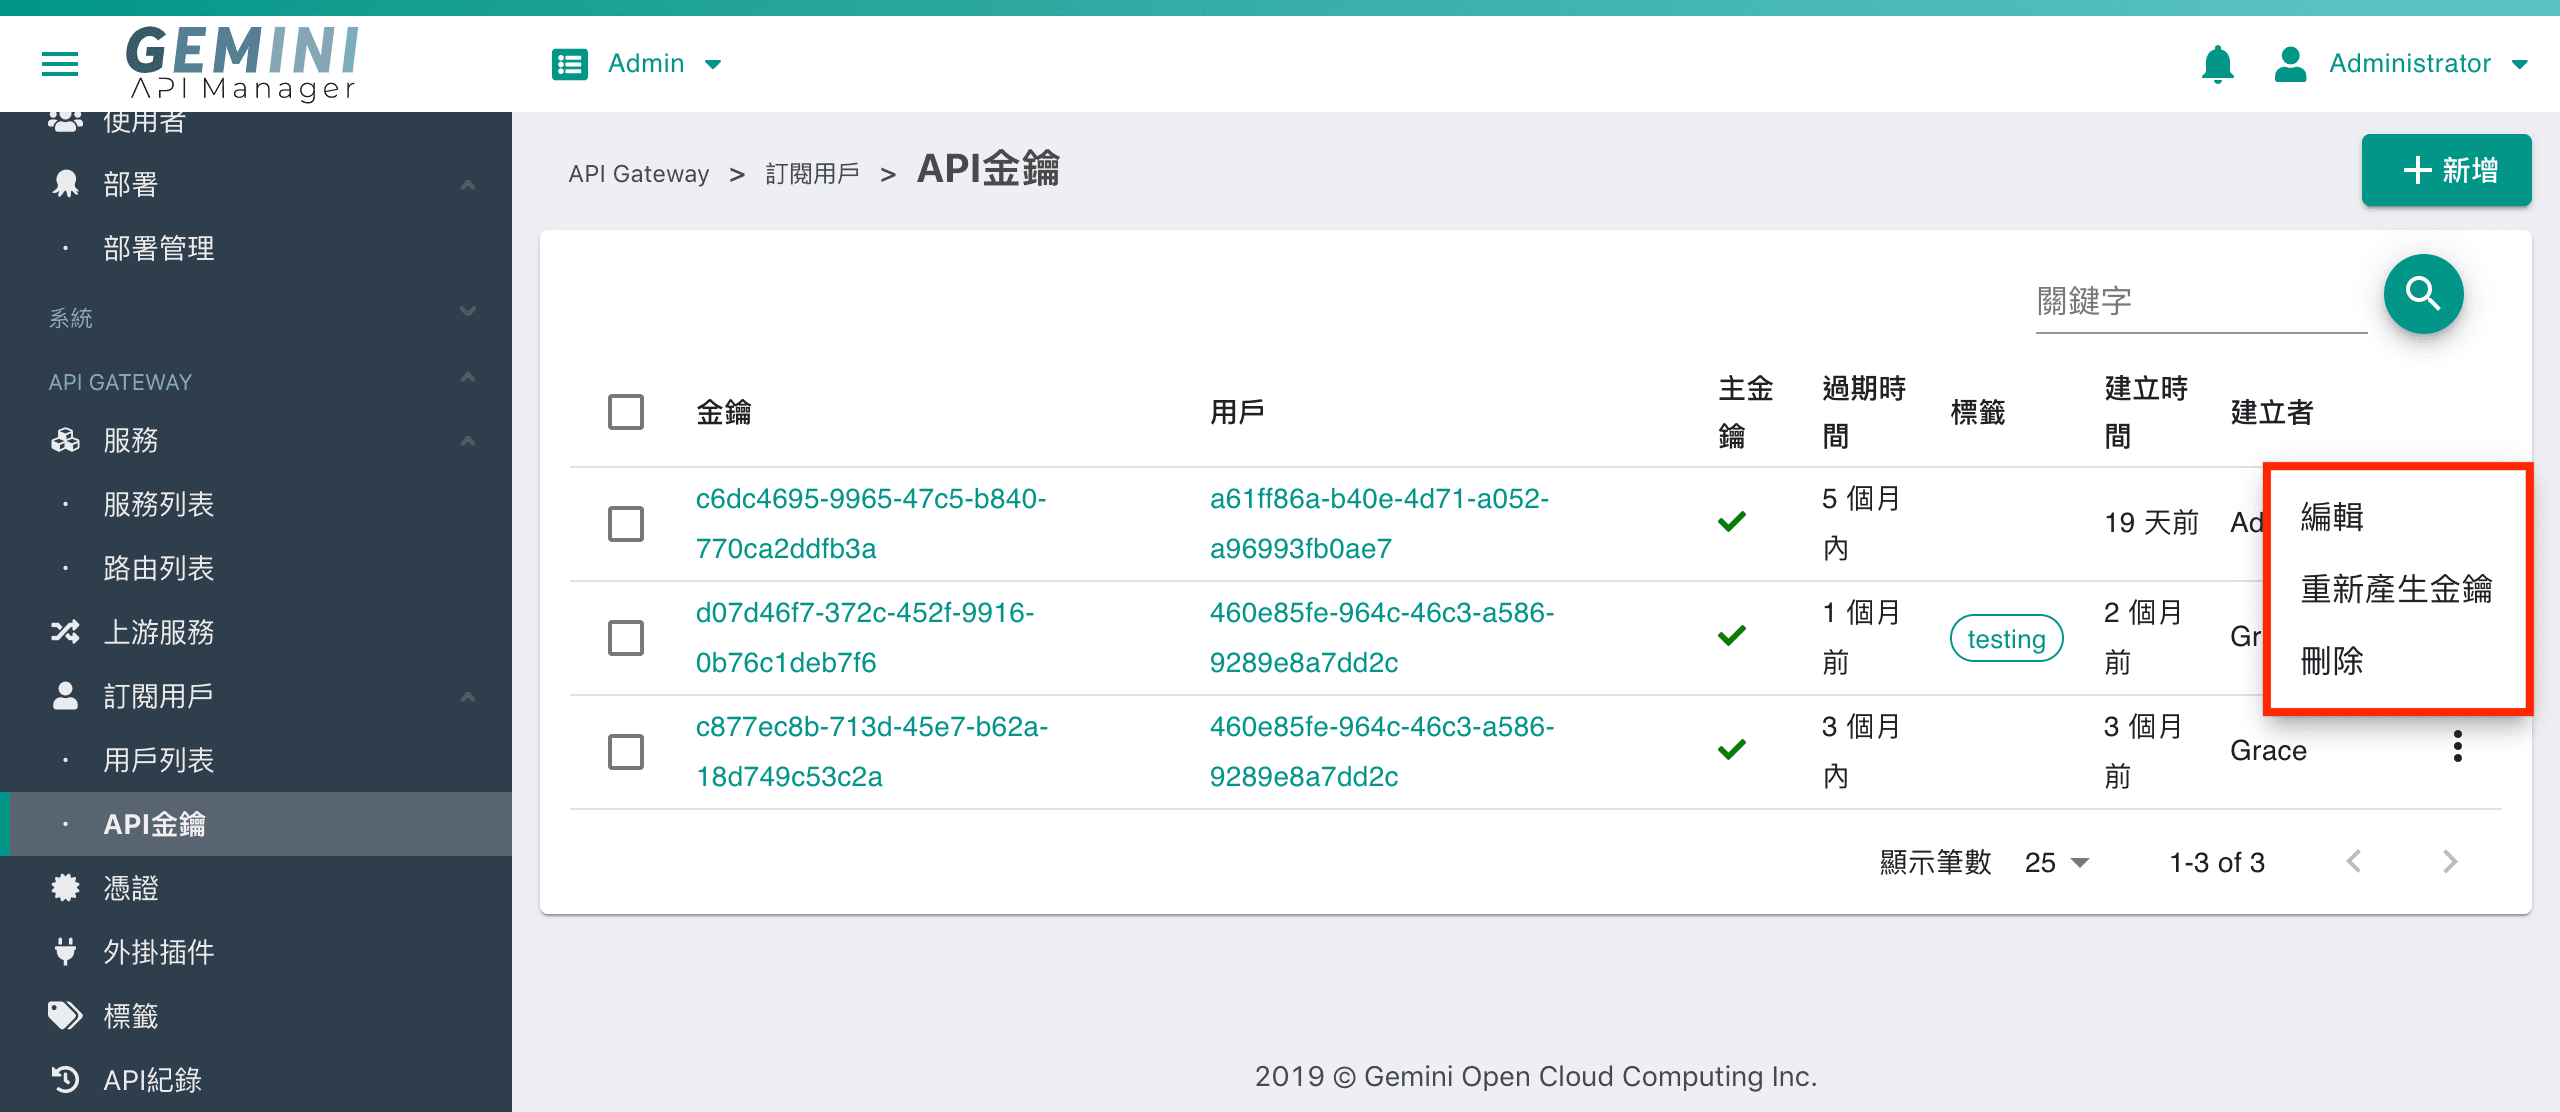The image size is (2560, 1112).
Task: Focus the 關鍵字 search field
Action: click(2201, 301)
